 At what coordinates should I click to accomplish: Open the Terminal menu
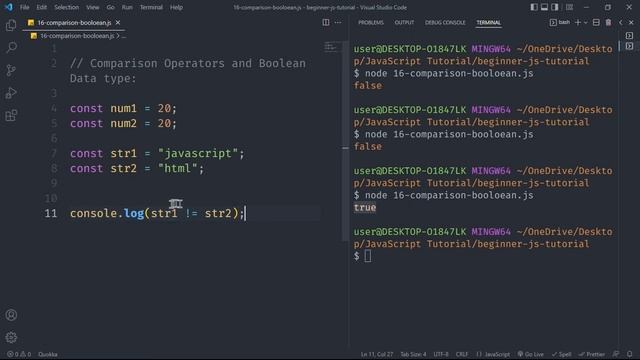pos(151,7)
